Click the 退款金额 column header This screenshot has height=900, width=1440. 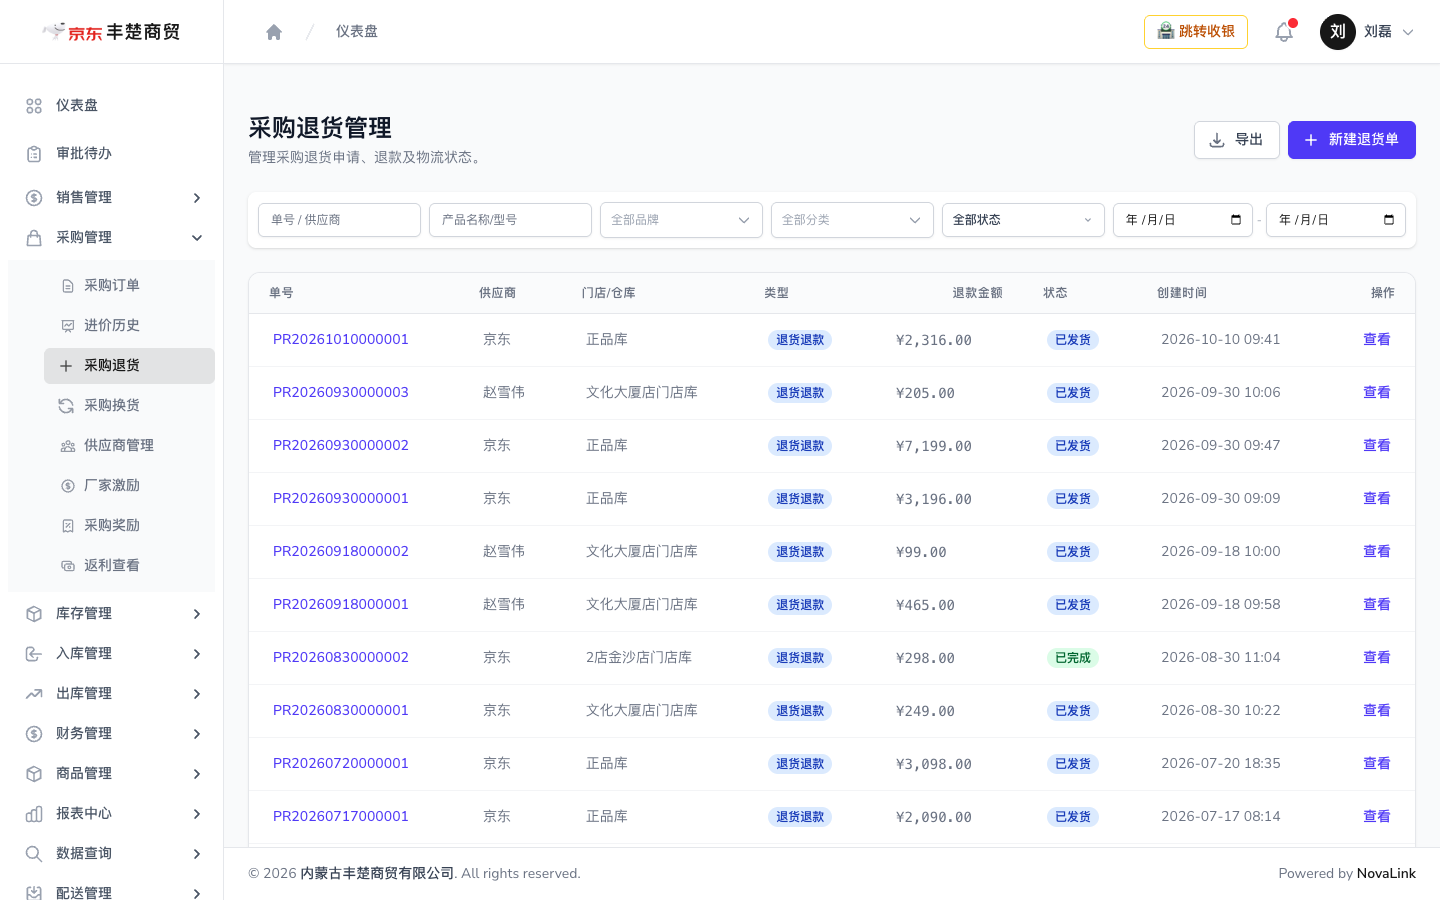click(x=977, y=293)
